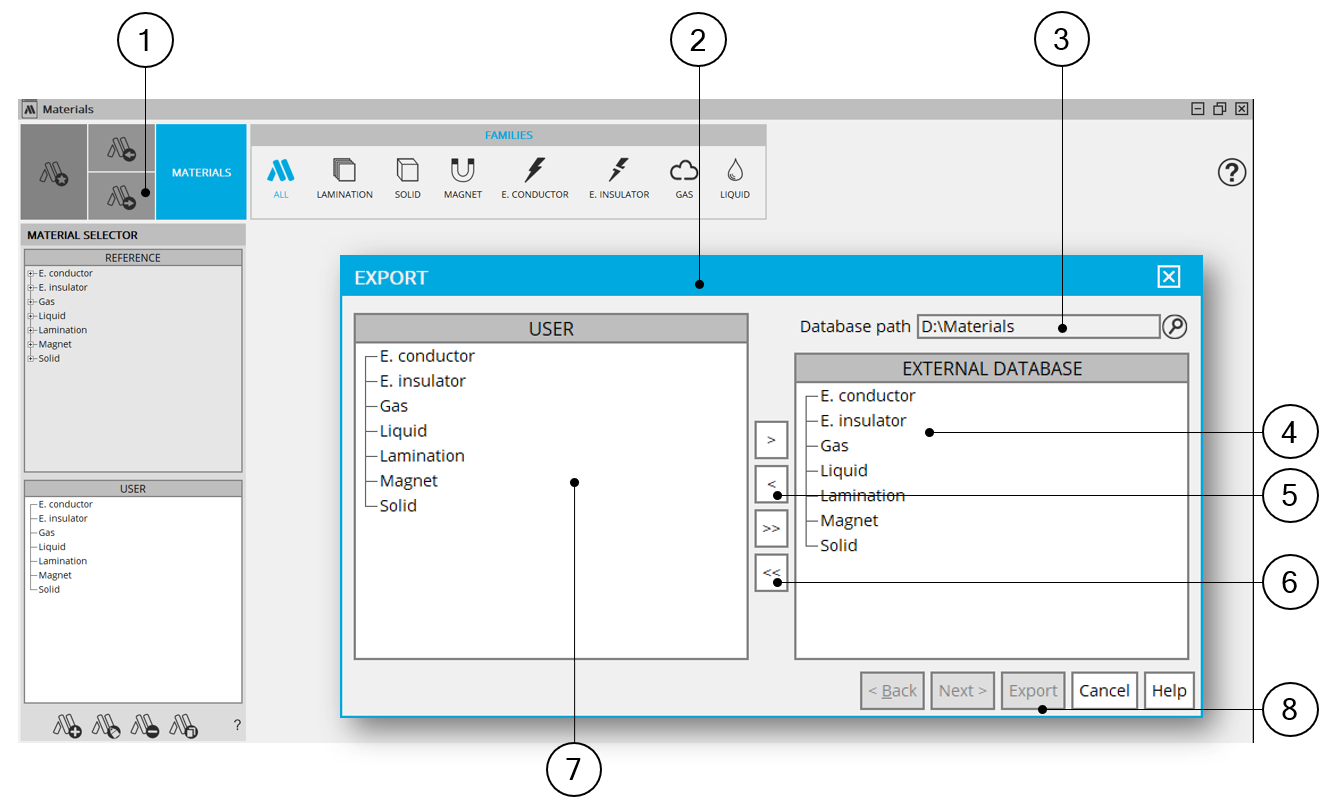
Task: Click the Cancel button in Export dialog
Action: pyautogui.click(x=1104, y=691)
